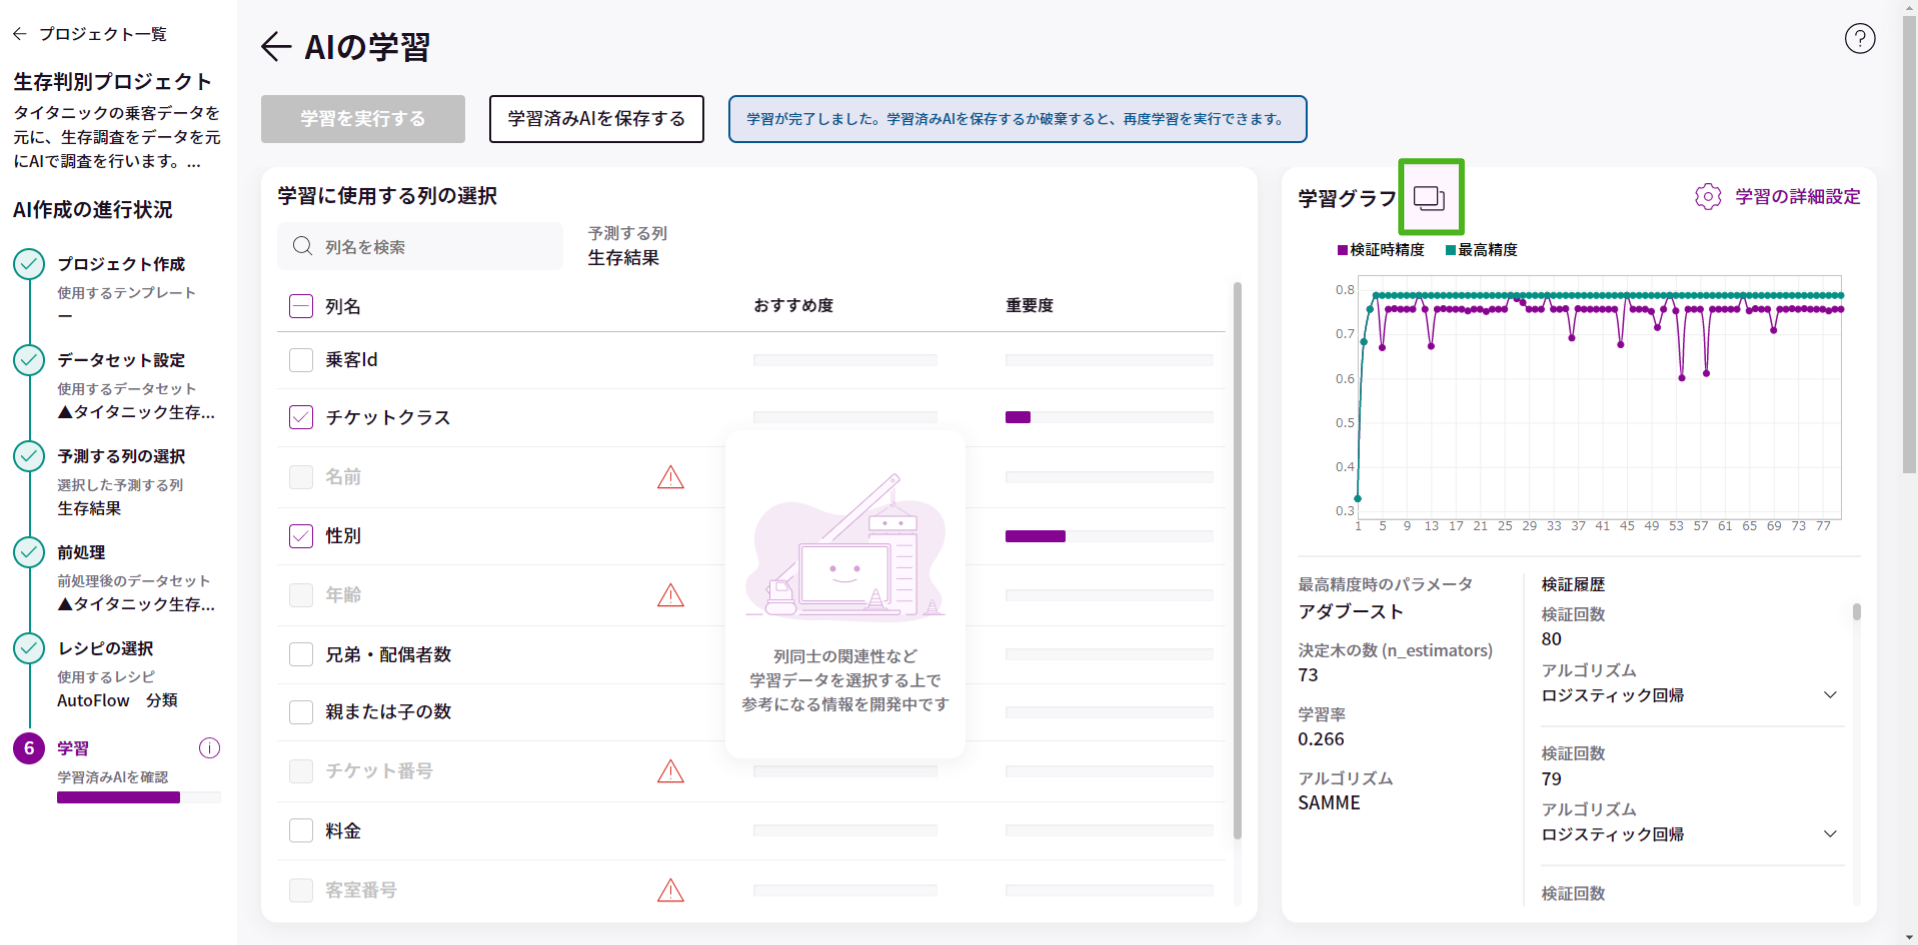Click back arrow next to プロジェクト一覧
The image size is (1918, 945).
pyautogui.click(x=20, y=34)
